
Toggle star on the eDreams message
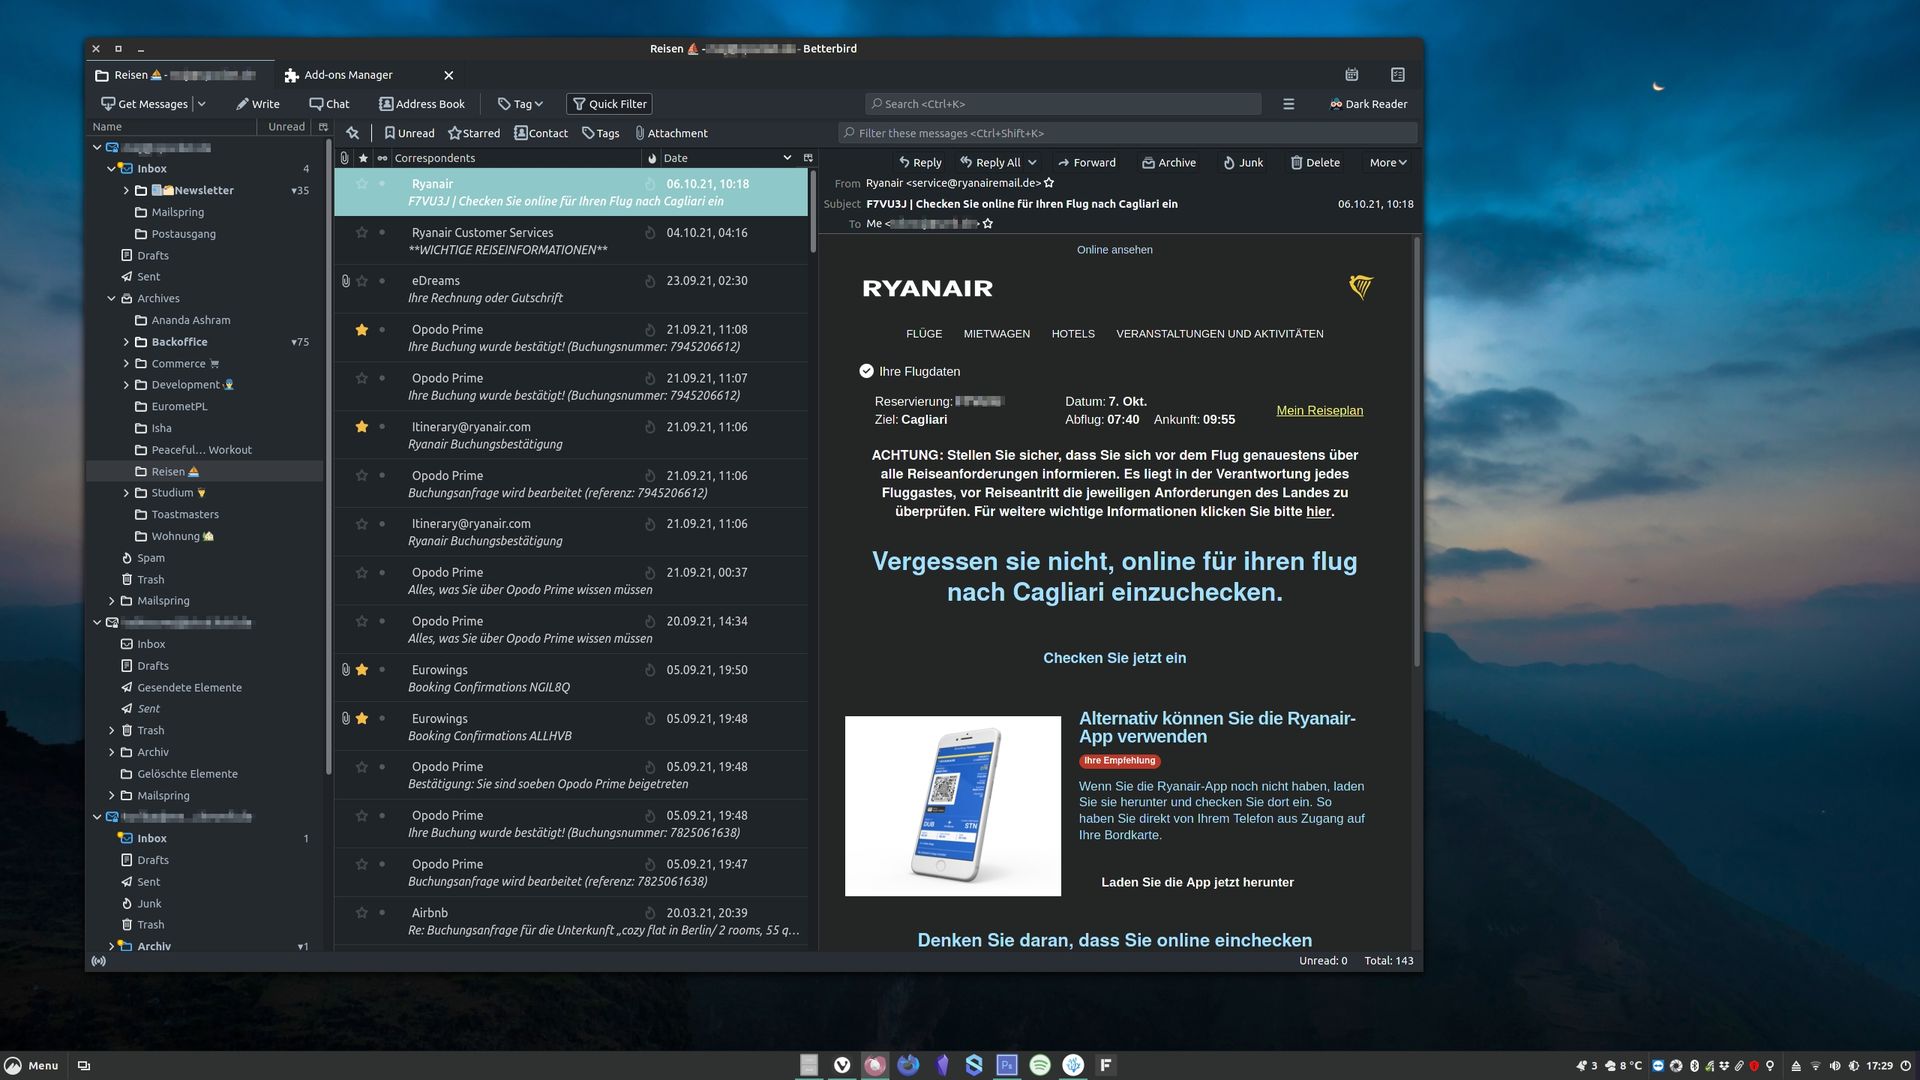[362, 281]
